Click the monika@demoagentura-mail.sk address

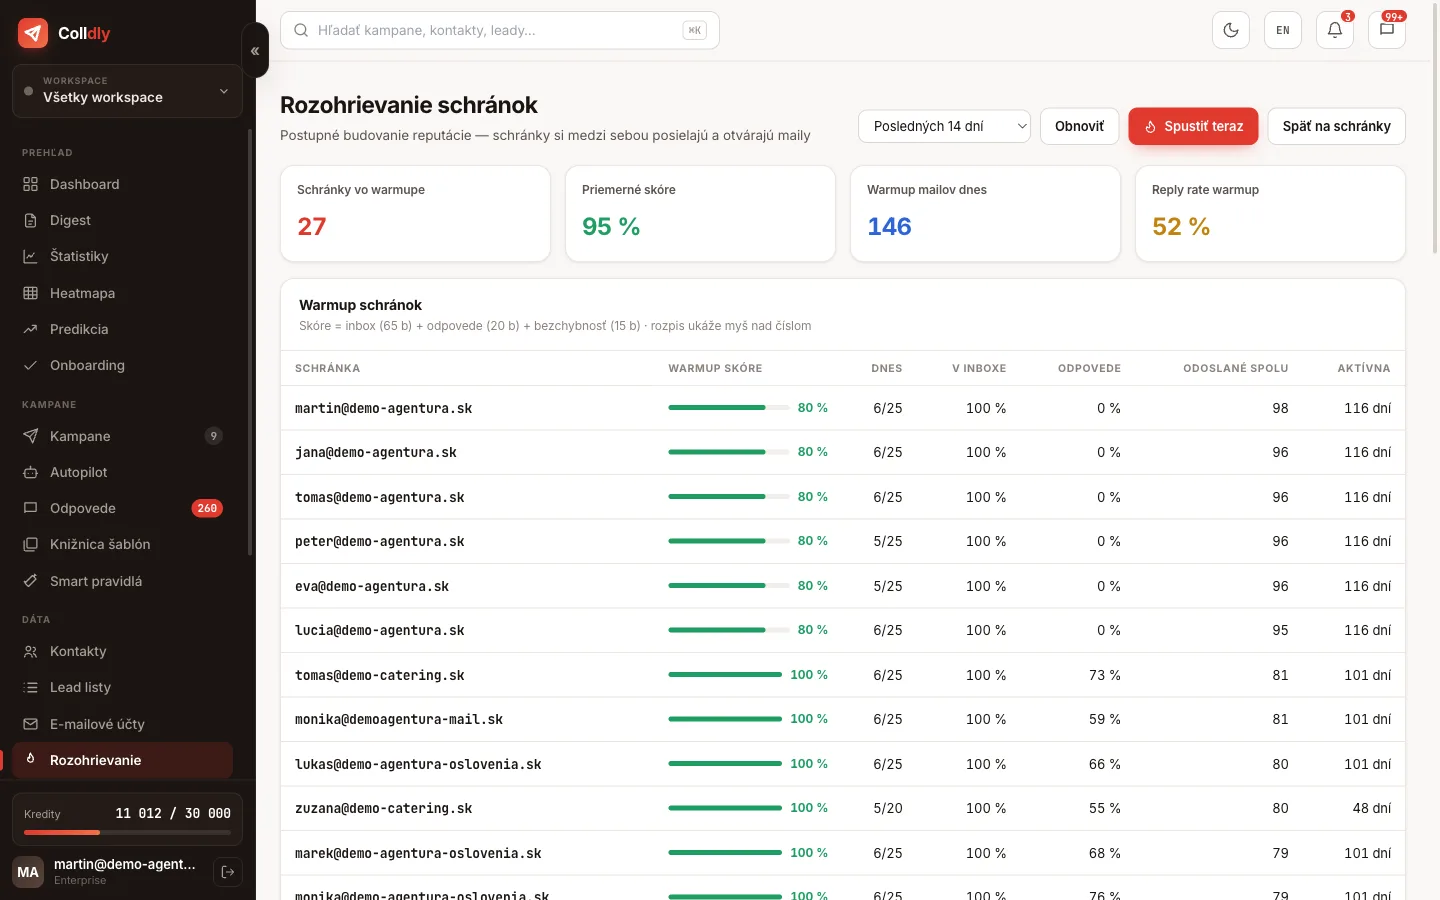(399, 719)
